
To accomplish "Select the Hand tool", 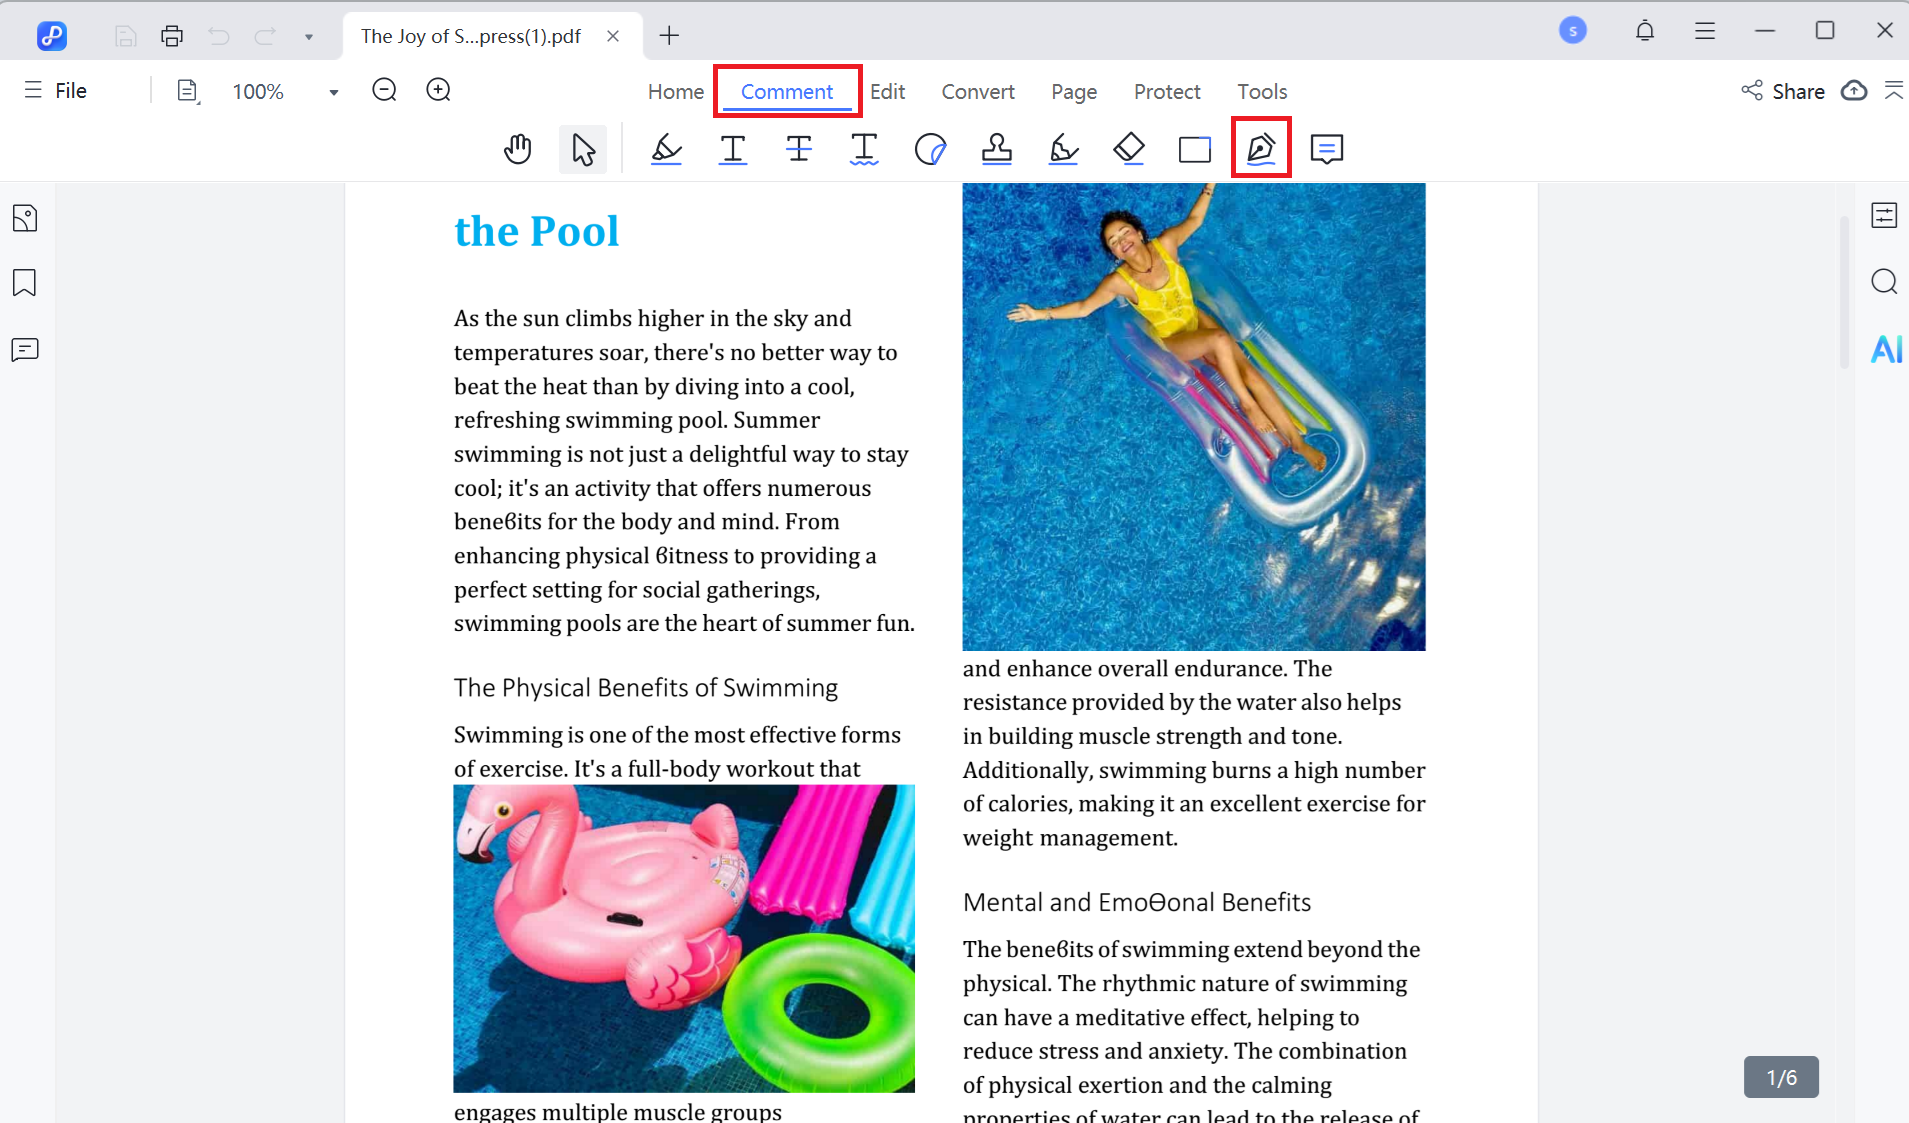I will (x=517, y=149).
